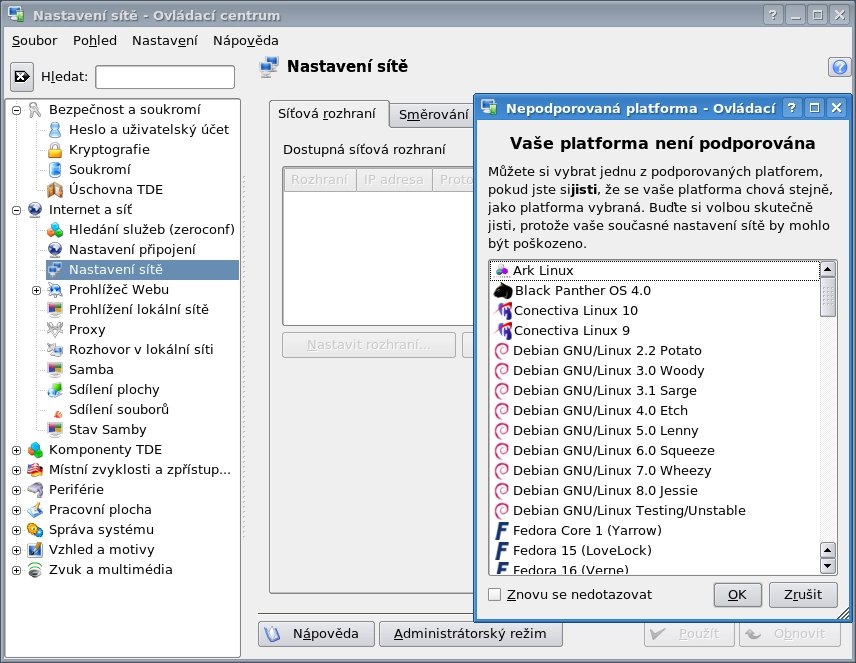Click the platform list bottom scroll-down arrow

coord(828,566)
